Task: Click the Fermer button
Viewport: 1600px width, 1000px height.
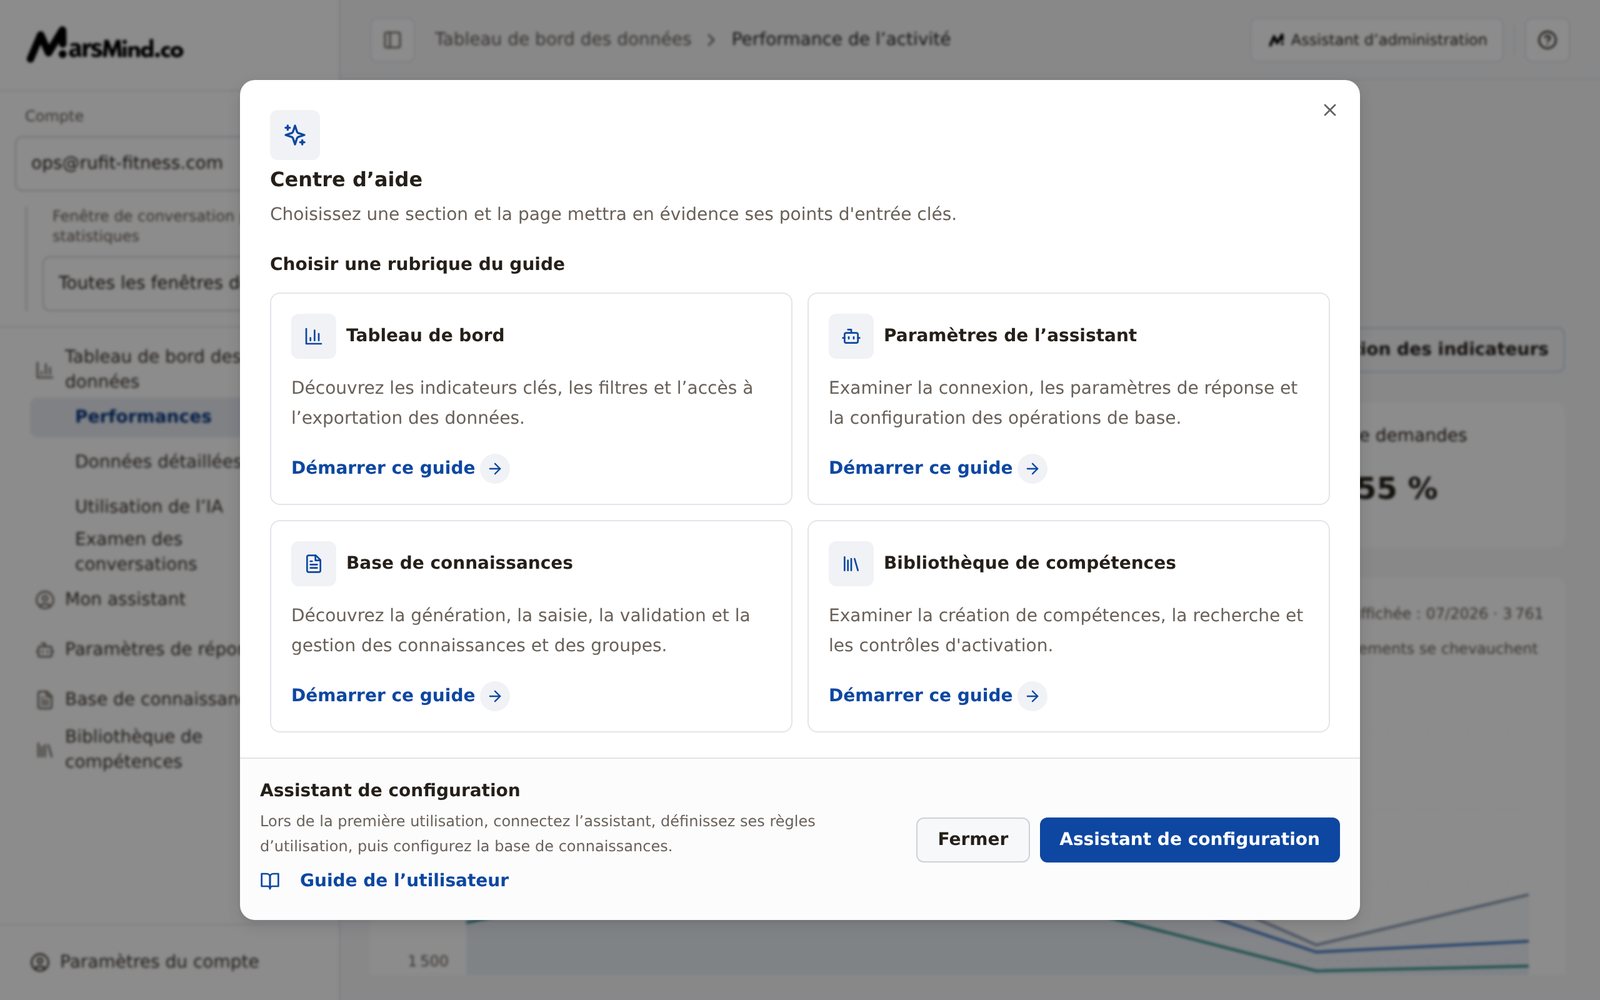Action: pos(972,840)
